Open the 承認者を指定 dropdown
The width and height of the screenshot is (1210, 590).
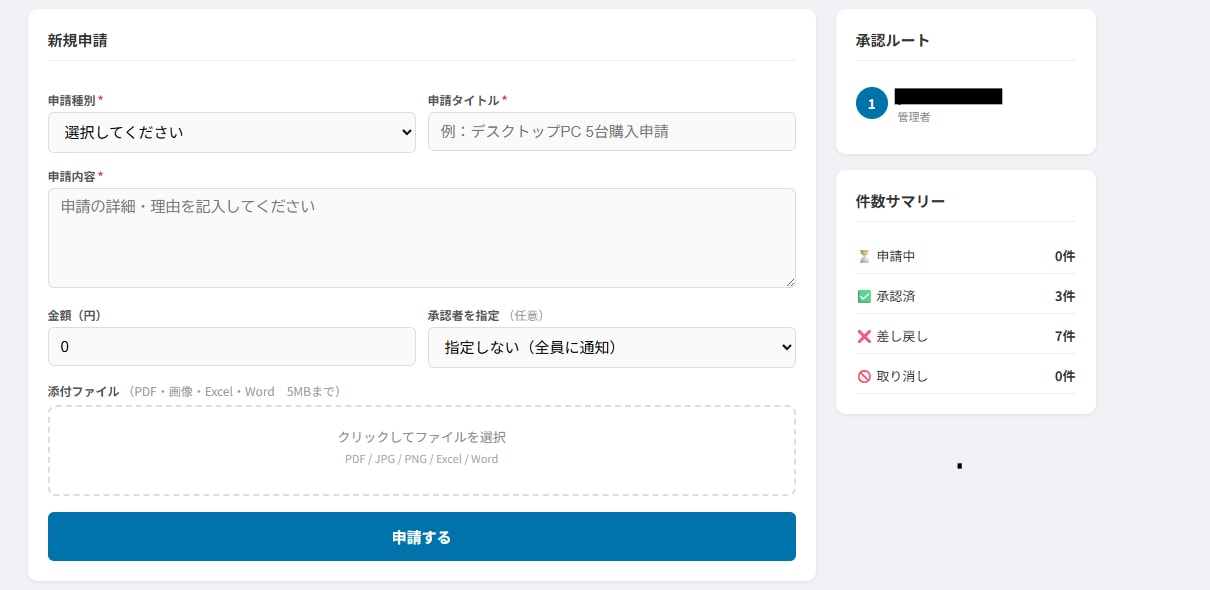pos(612,347)
